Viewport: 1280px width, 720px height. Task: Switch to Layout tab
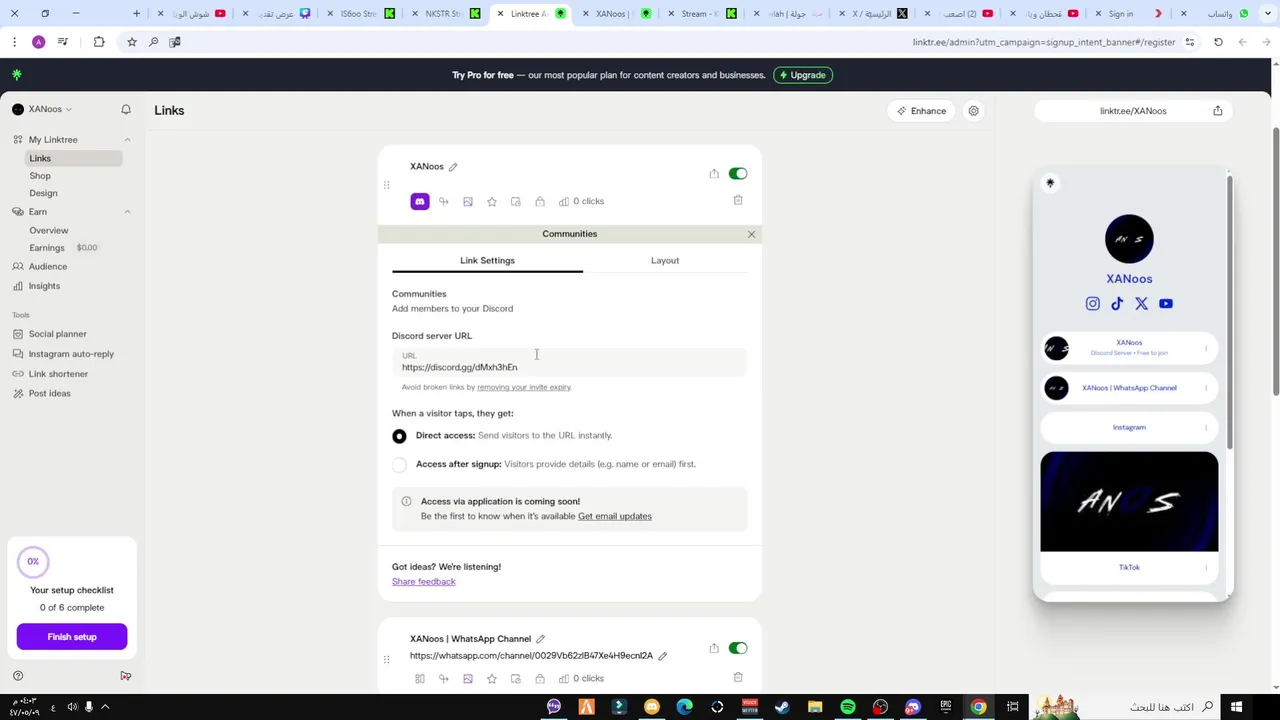point(665,260)
